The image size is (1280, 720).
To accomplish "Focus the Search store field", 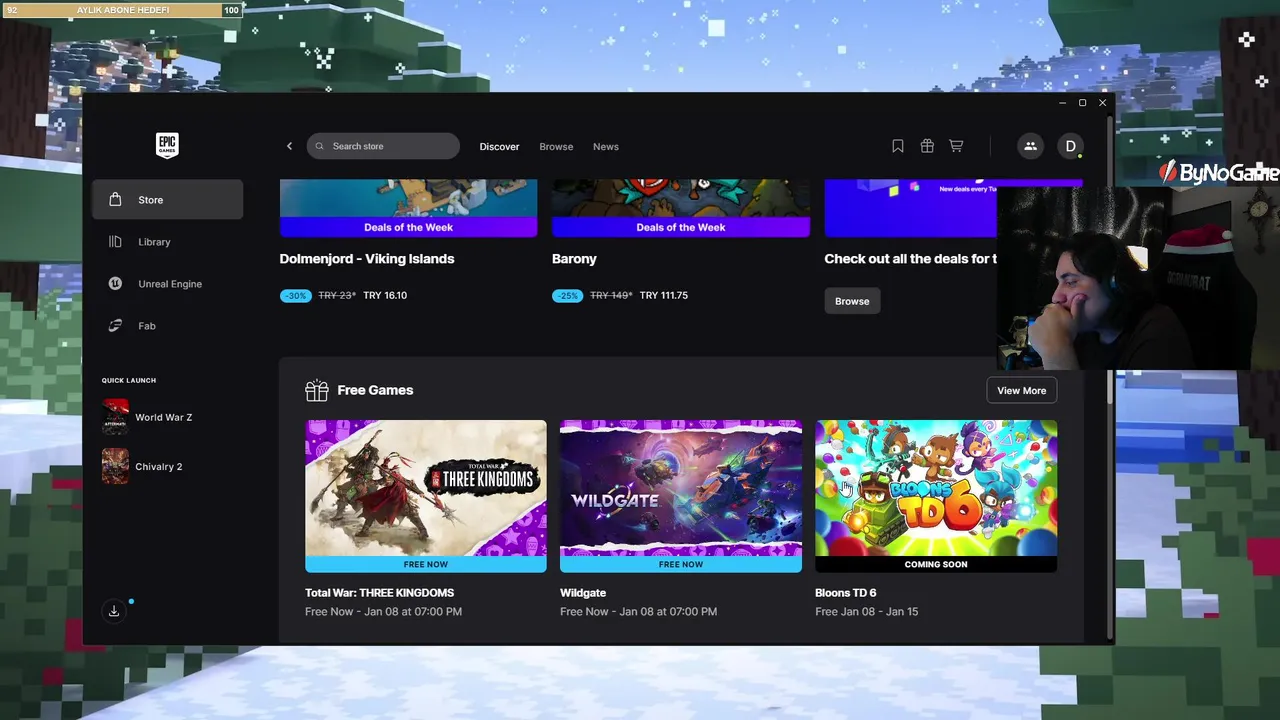I will point(383,146).
